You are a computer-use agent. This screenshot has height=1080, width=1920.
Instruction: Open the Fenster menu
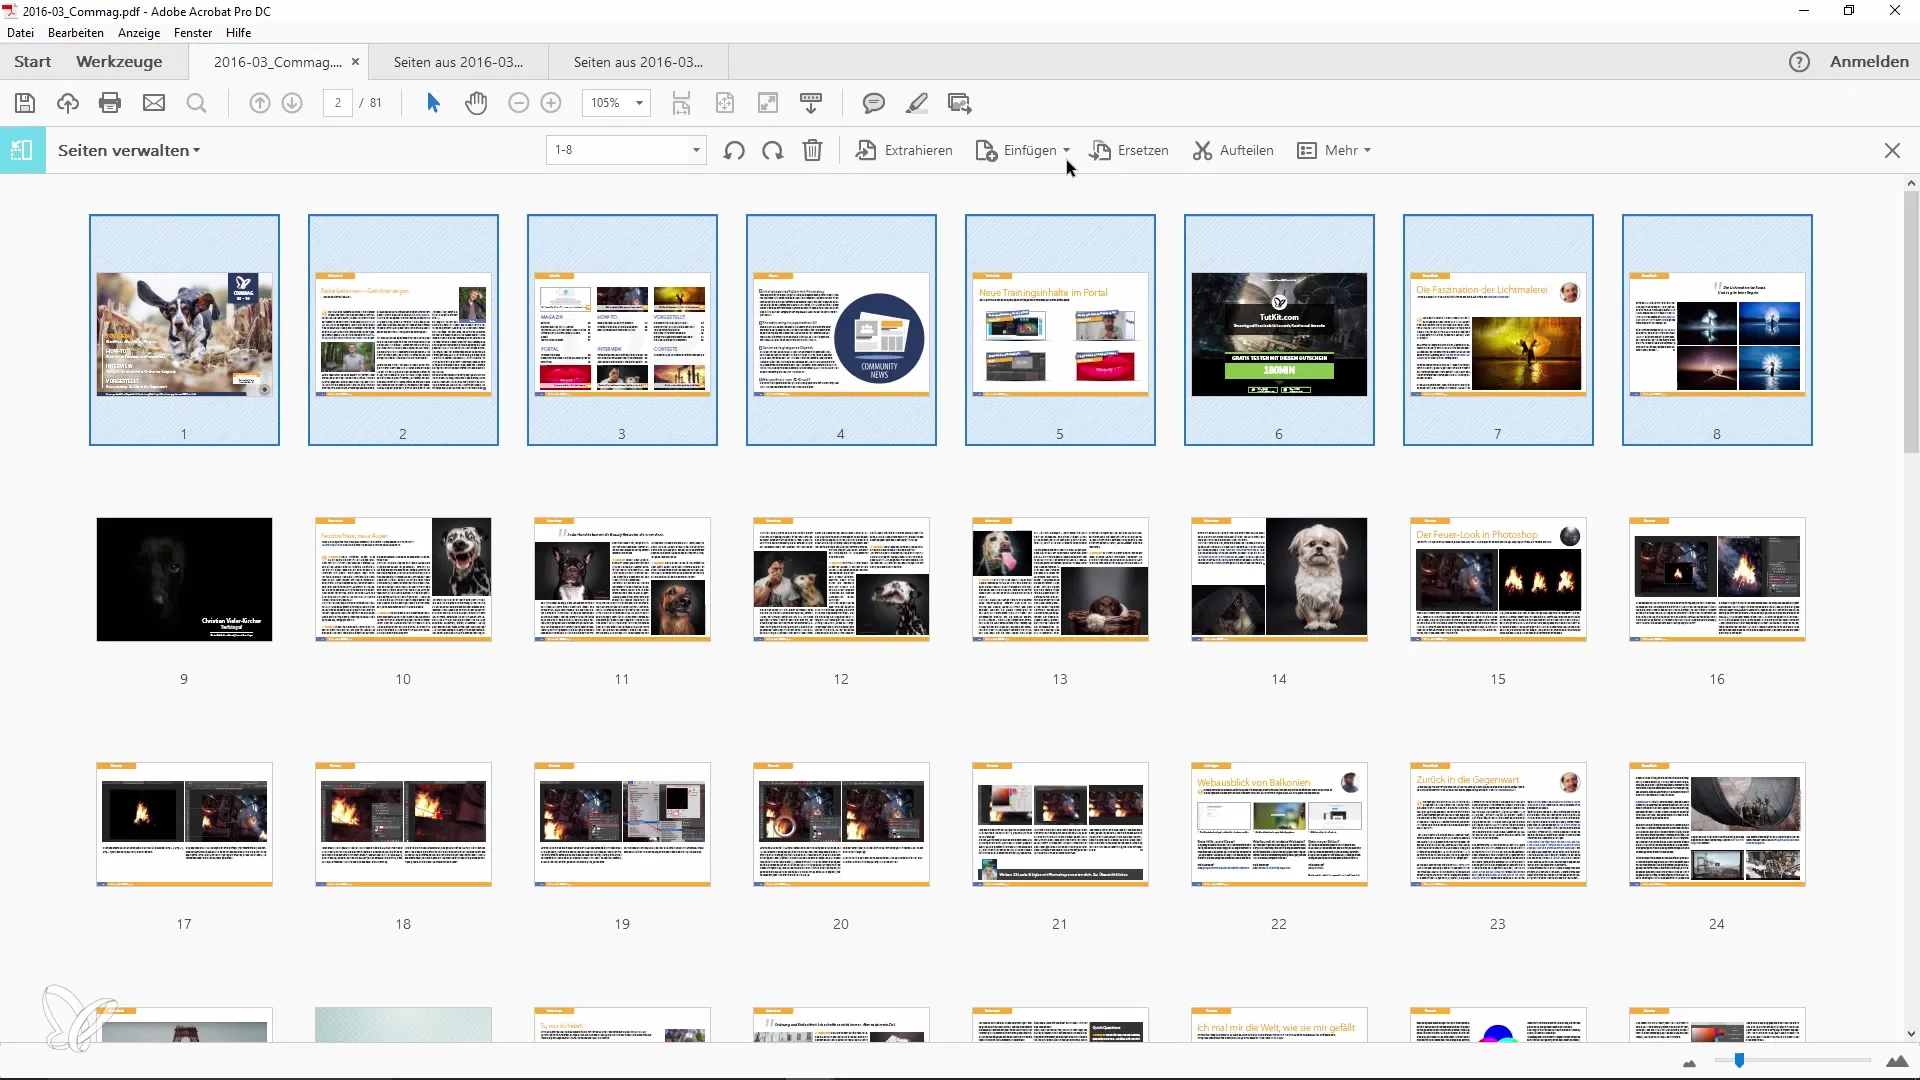tap(193, 33)
